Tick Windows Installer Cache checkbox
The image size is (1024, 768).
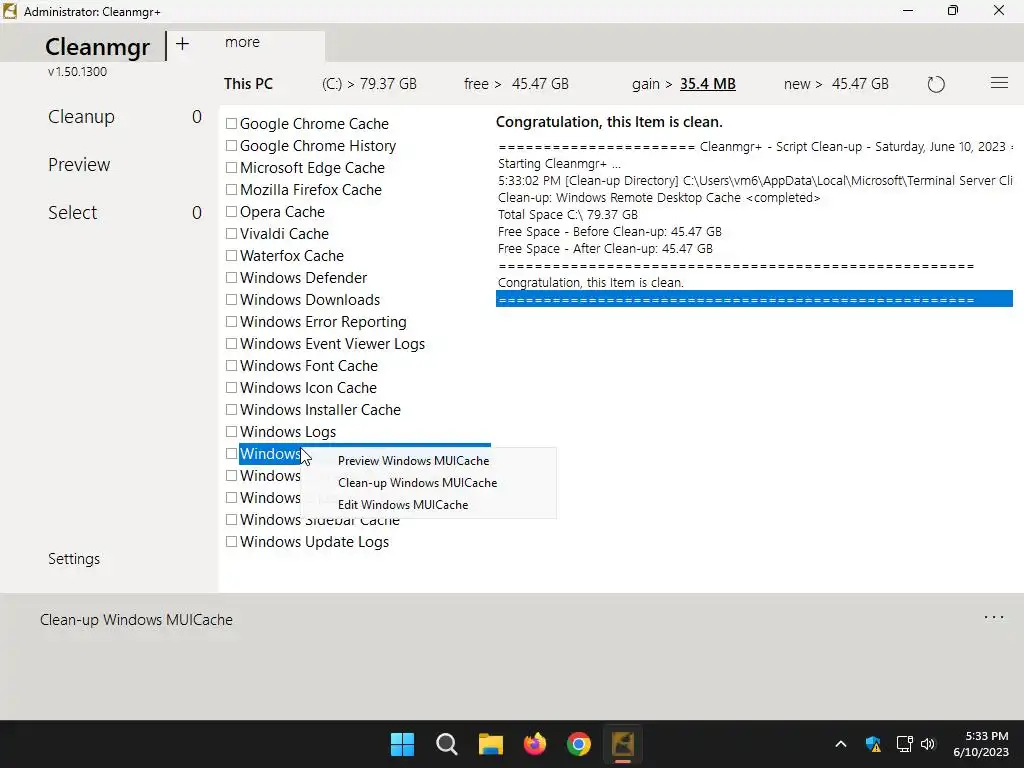click(x=231, y=409)
